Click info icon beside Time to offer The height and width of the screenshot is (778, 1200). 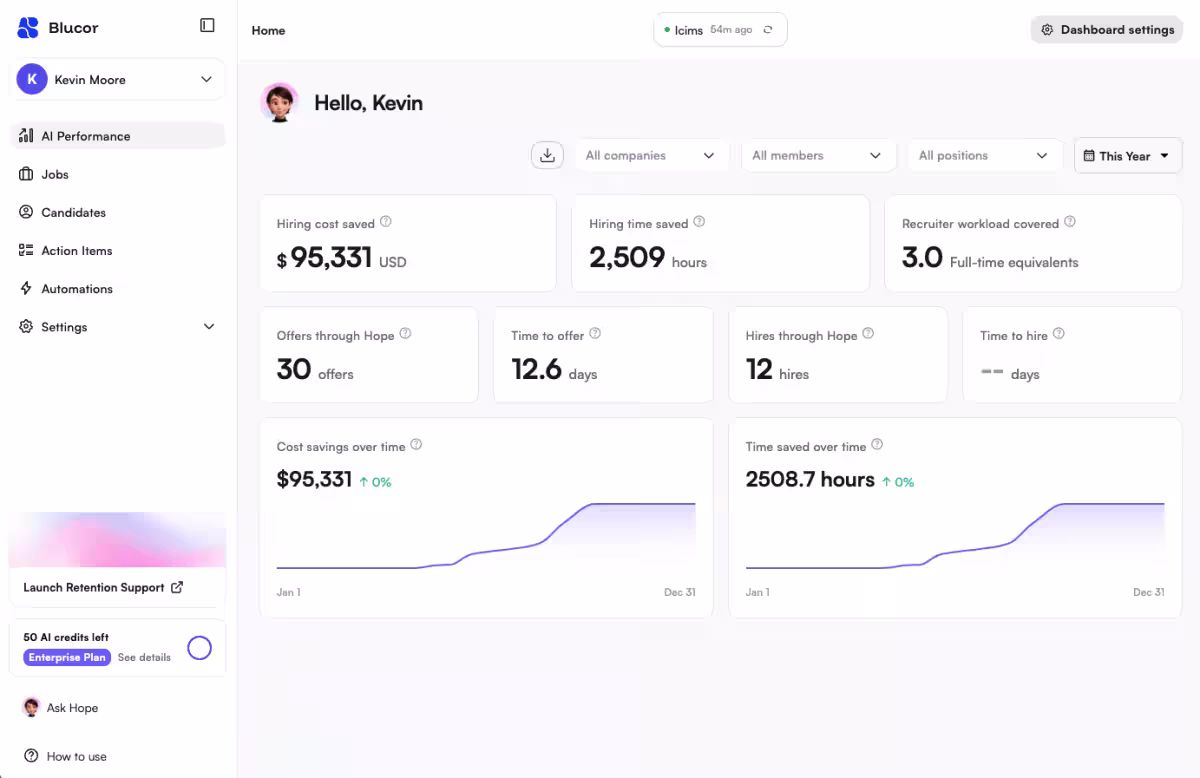tap(595, 334)
